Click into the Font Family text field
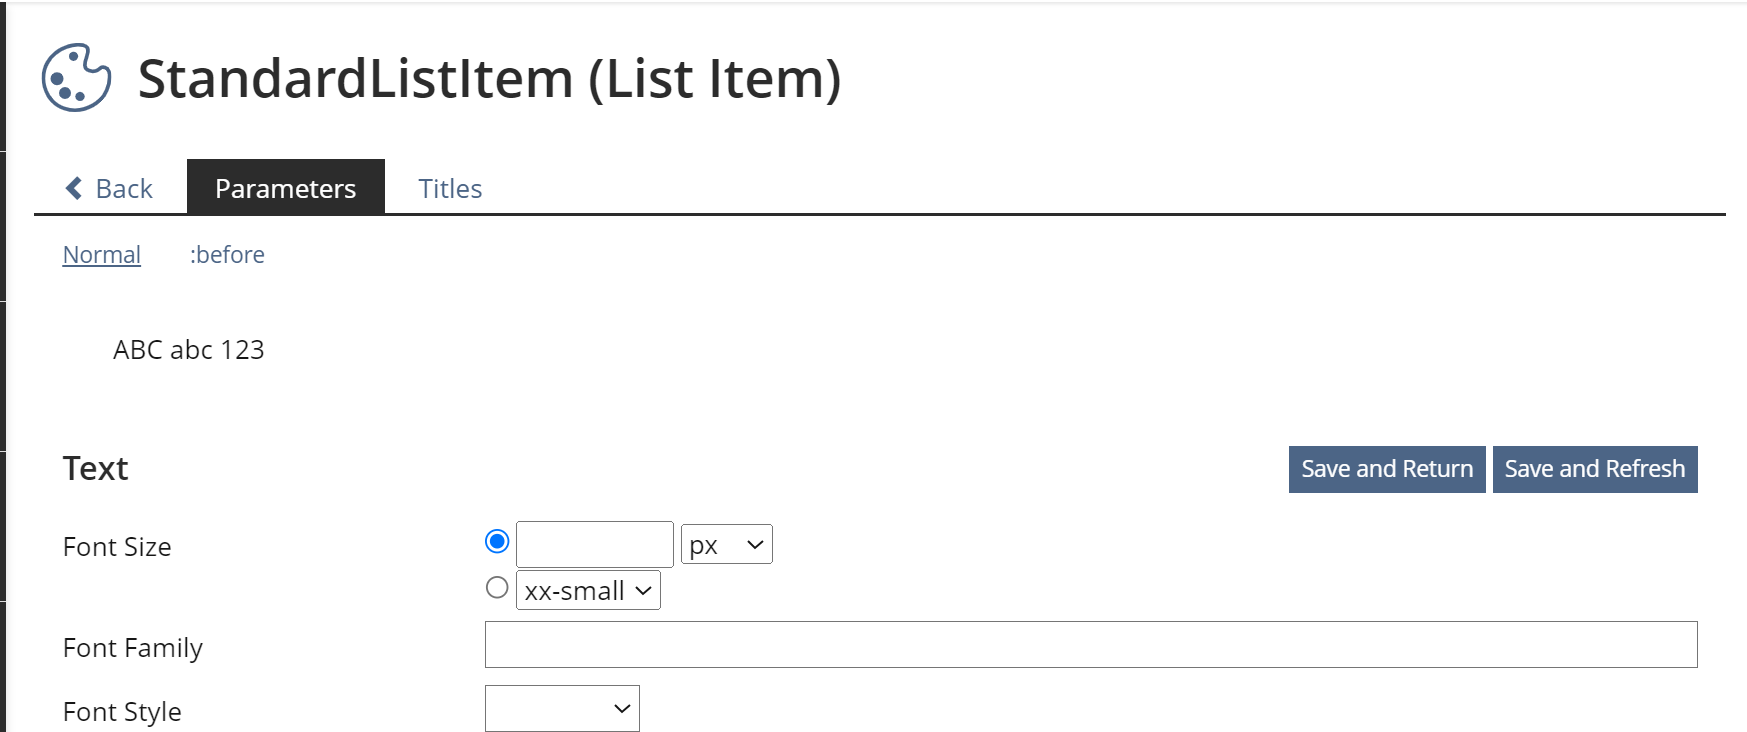 tap(1090, 645)
